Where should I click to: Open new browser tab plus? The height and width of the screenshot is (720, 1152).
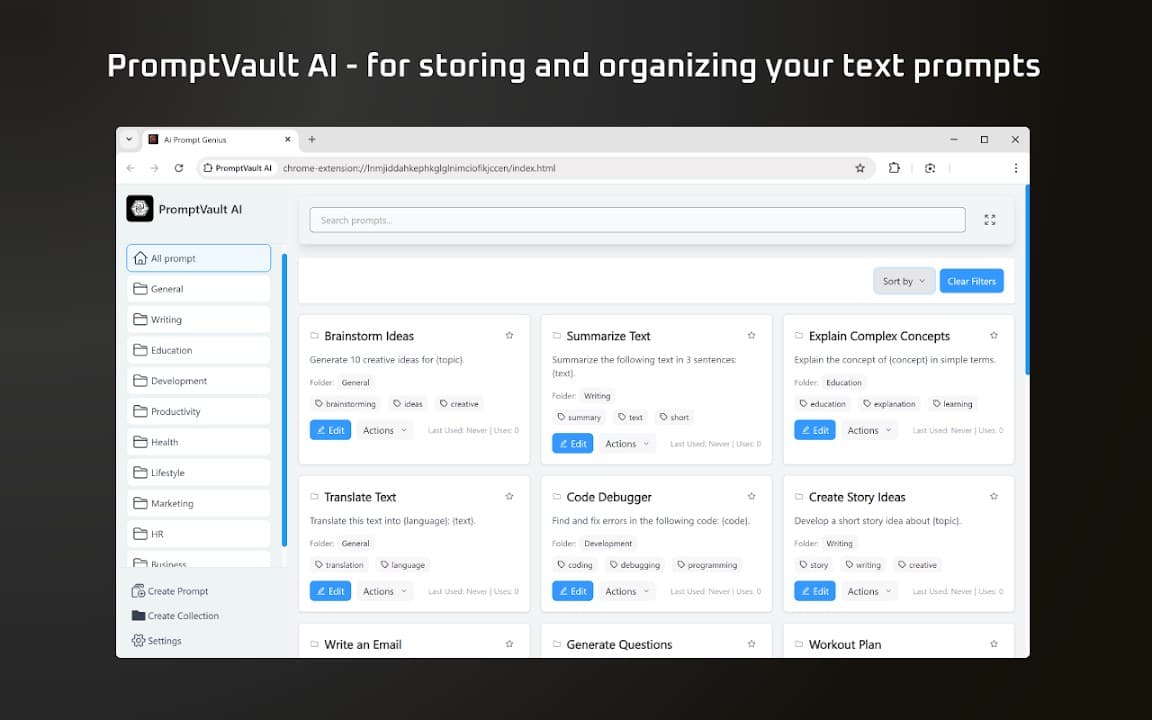click(x=312, y=139)
